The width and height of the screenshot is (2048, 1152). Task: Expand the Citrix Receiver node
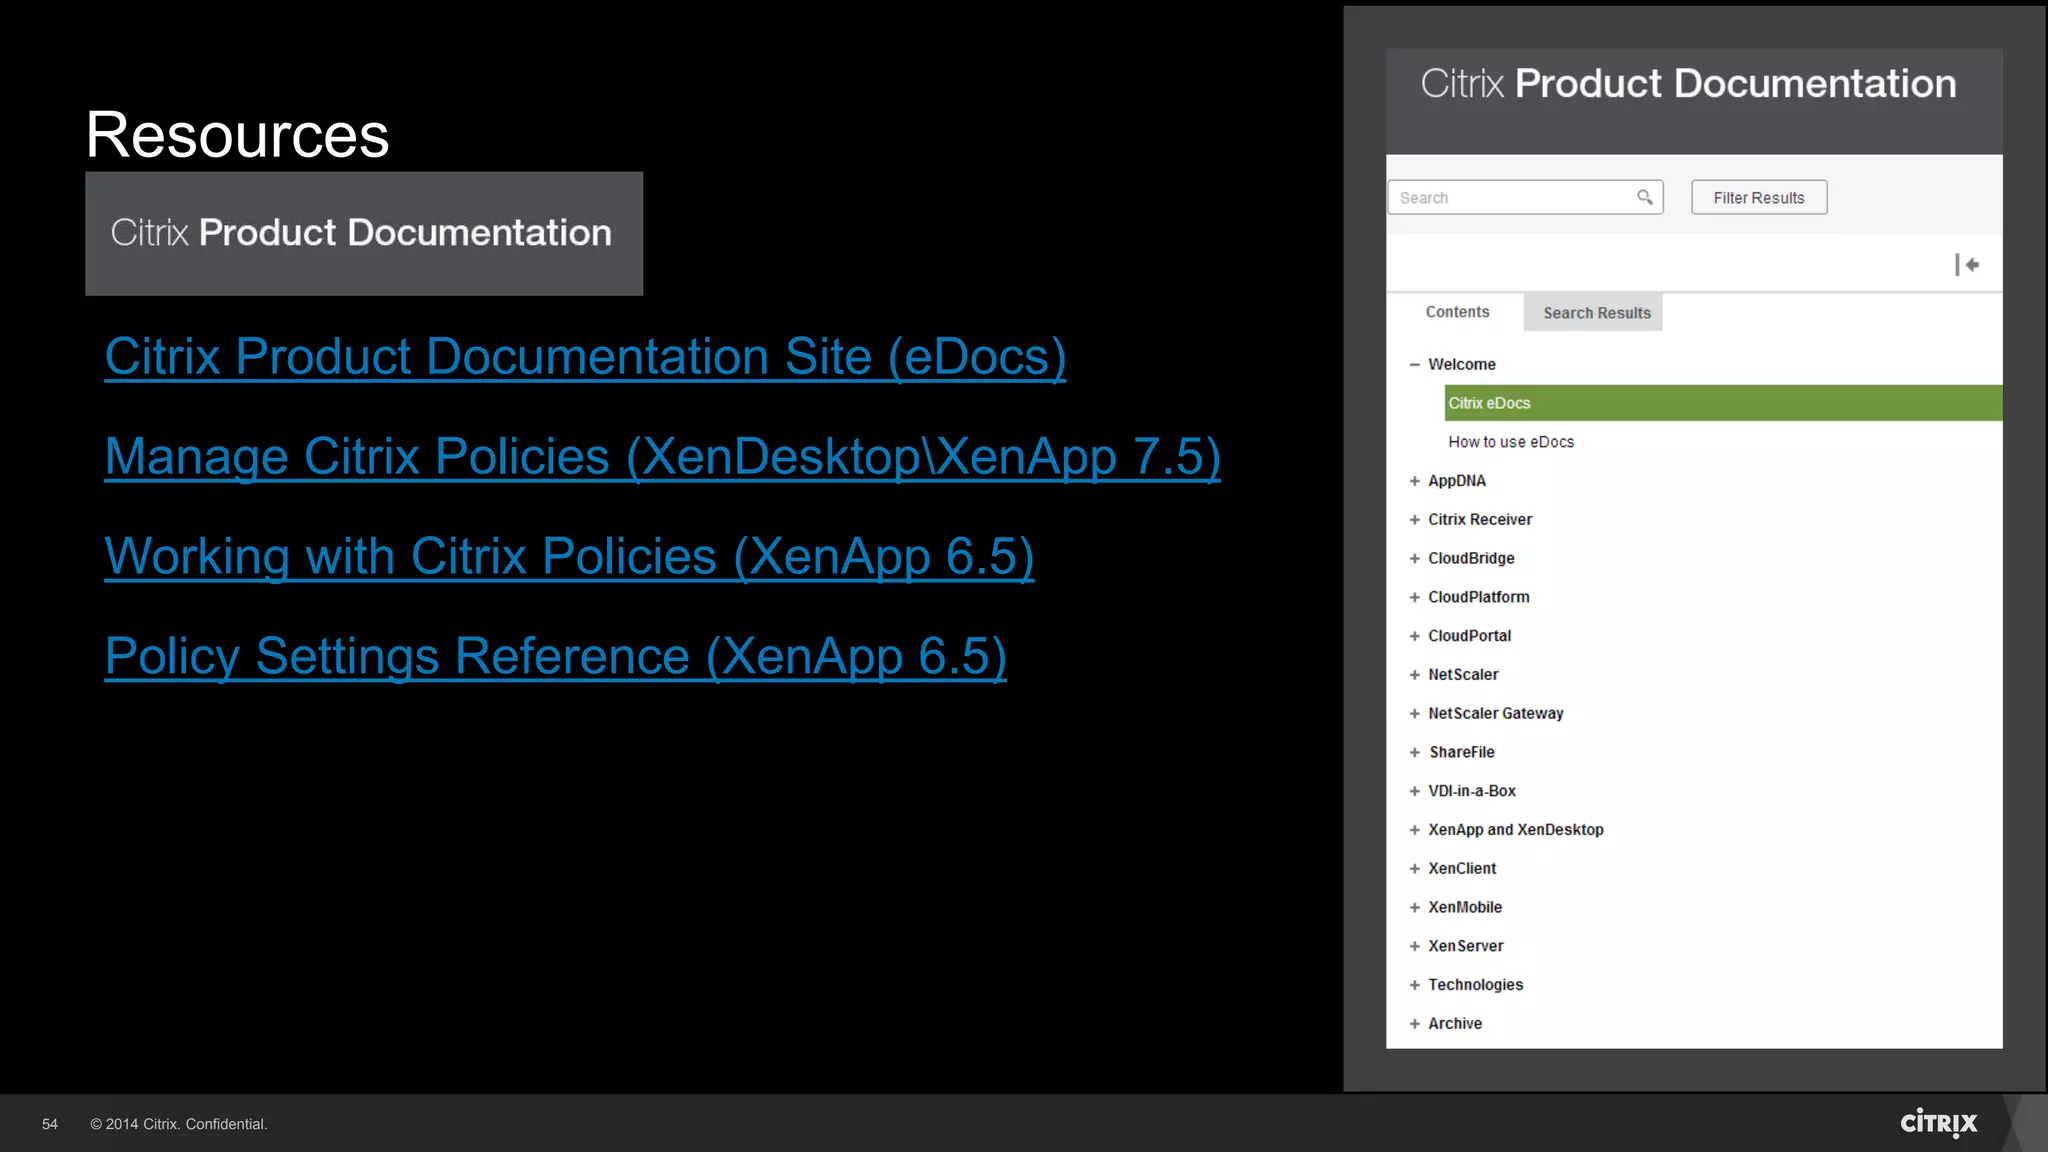click(1414, 520)
